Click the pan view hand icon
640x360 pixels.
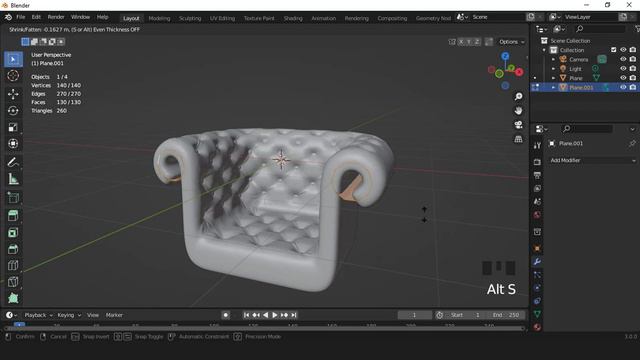tap(518, 111)
